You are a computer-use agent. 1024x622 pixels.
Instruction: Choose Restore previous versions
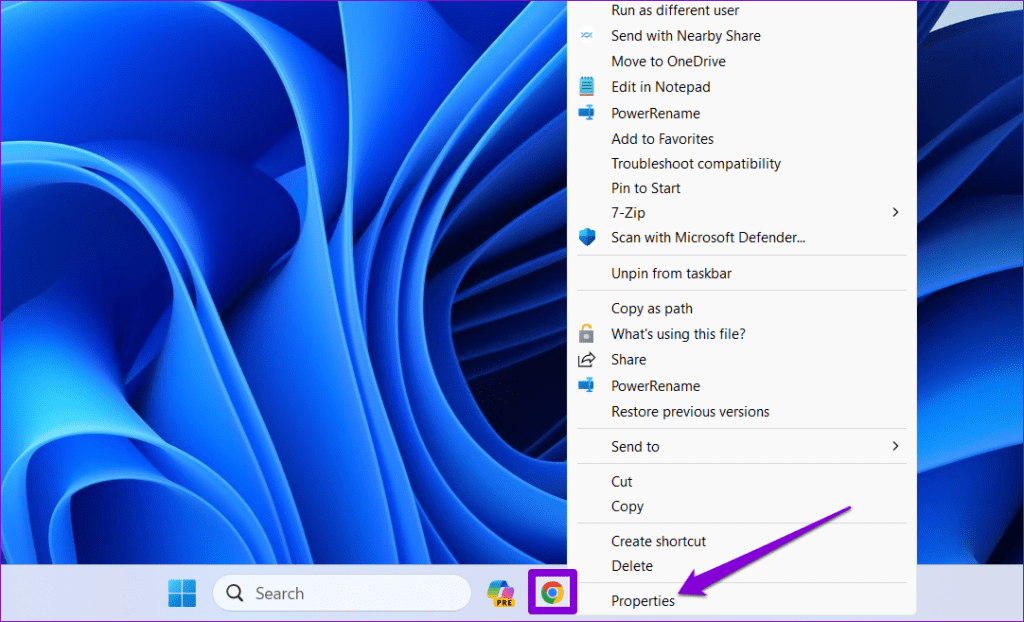[690, 411]
